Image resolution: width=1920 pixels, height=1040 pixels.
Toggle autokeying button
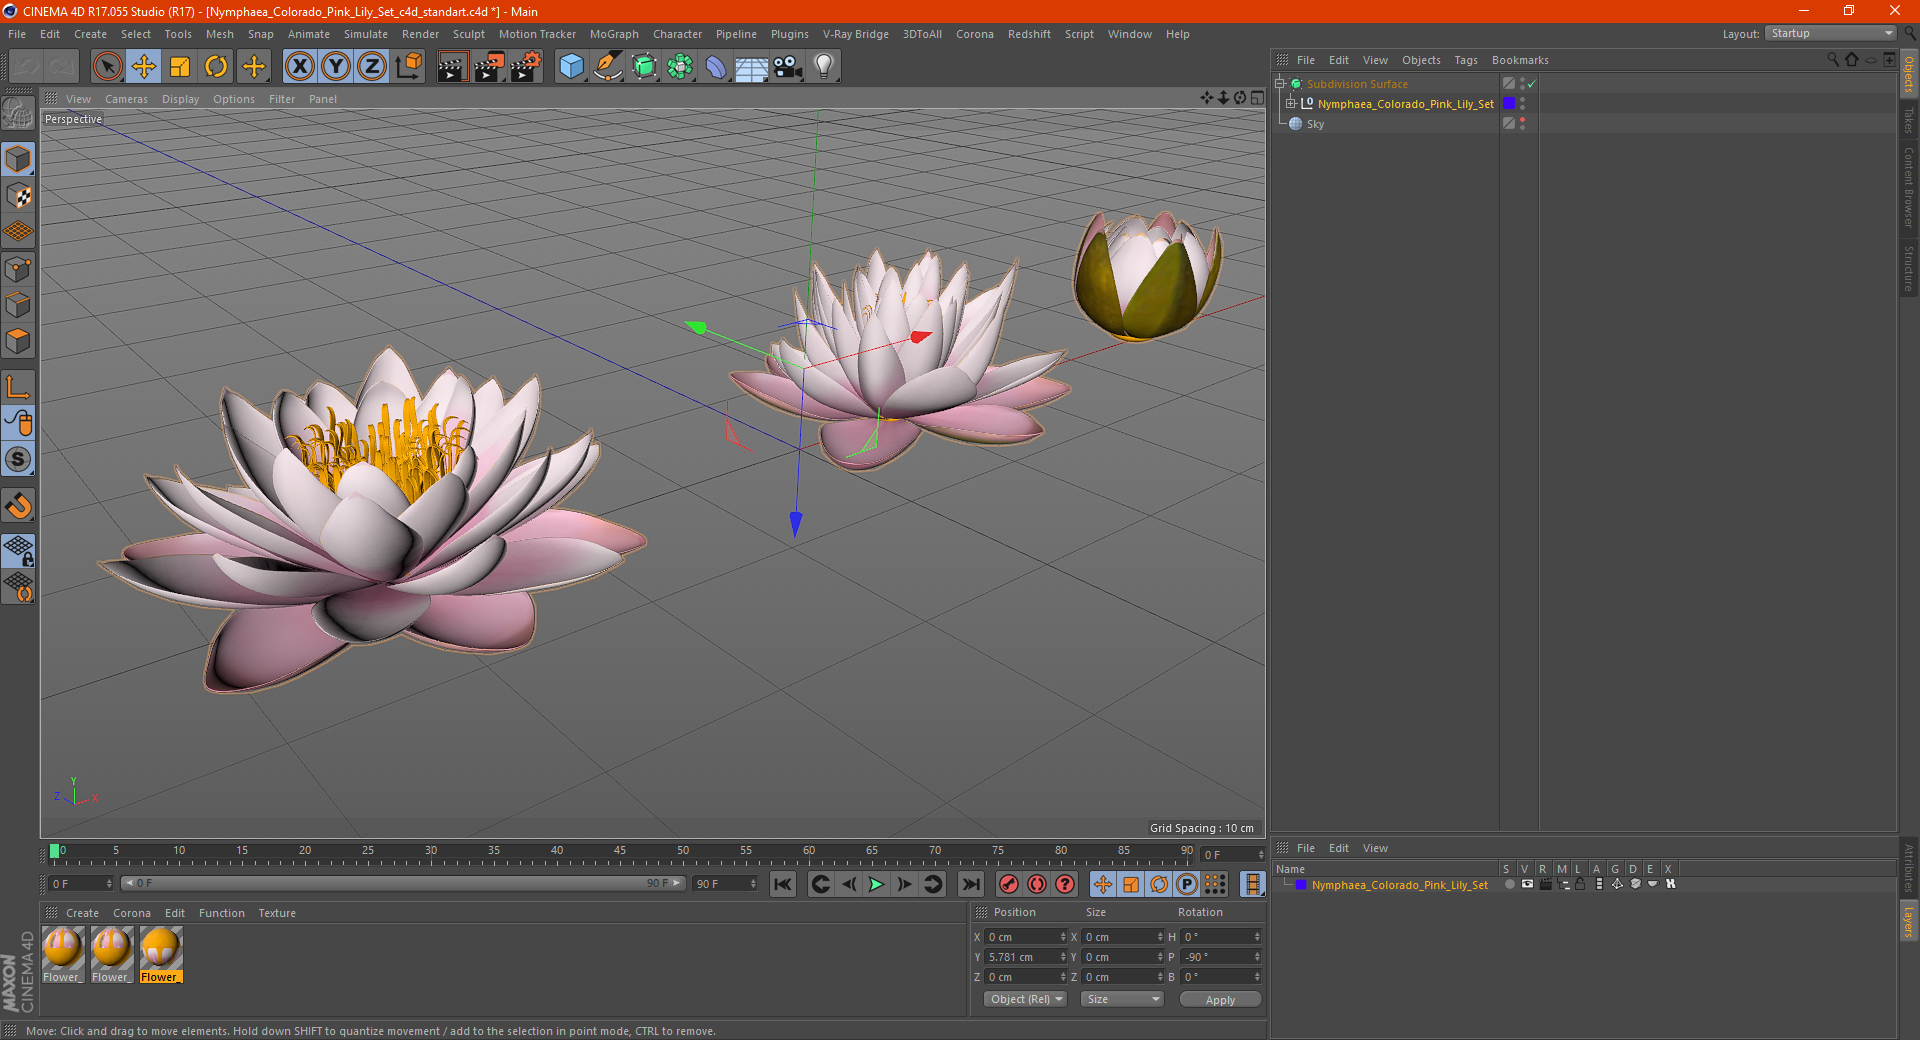coord(1037,884)
